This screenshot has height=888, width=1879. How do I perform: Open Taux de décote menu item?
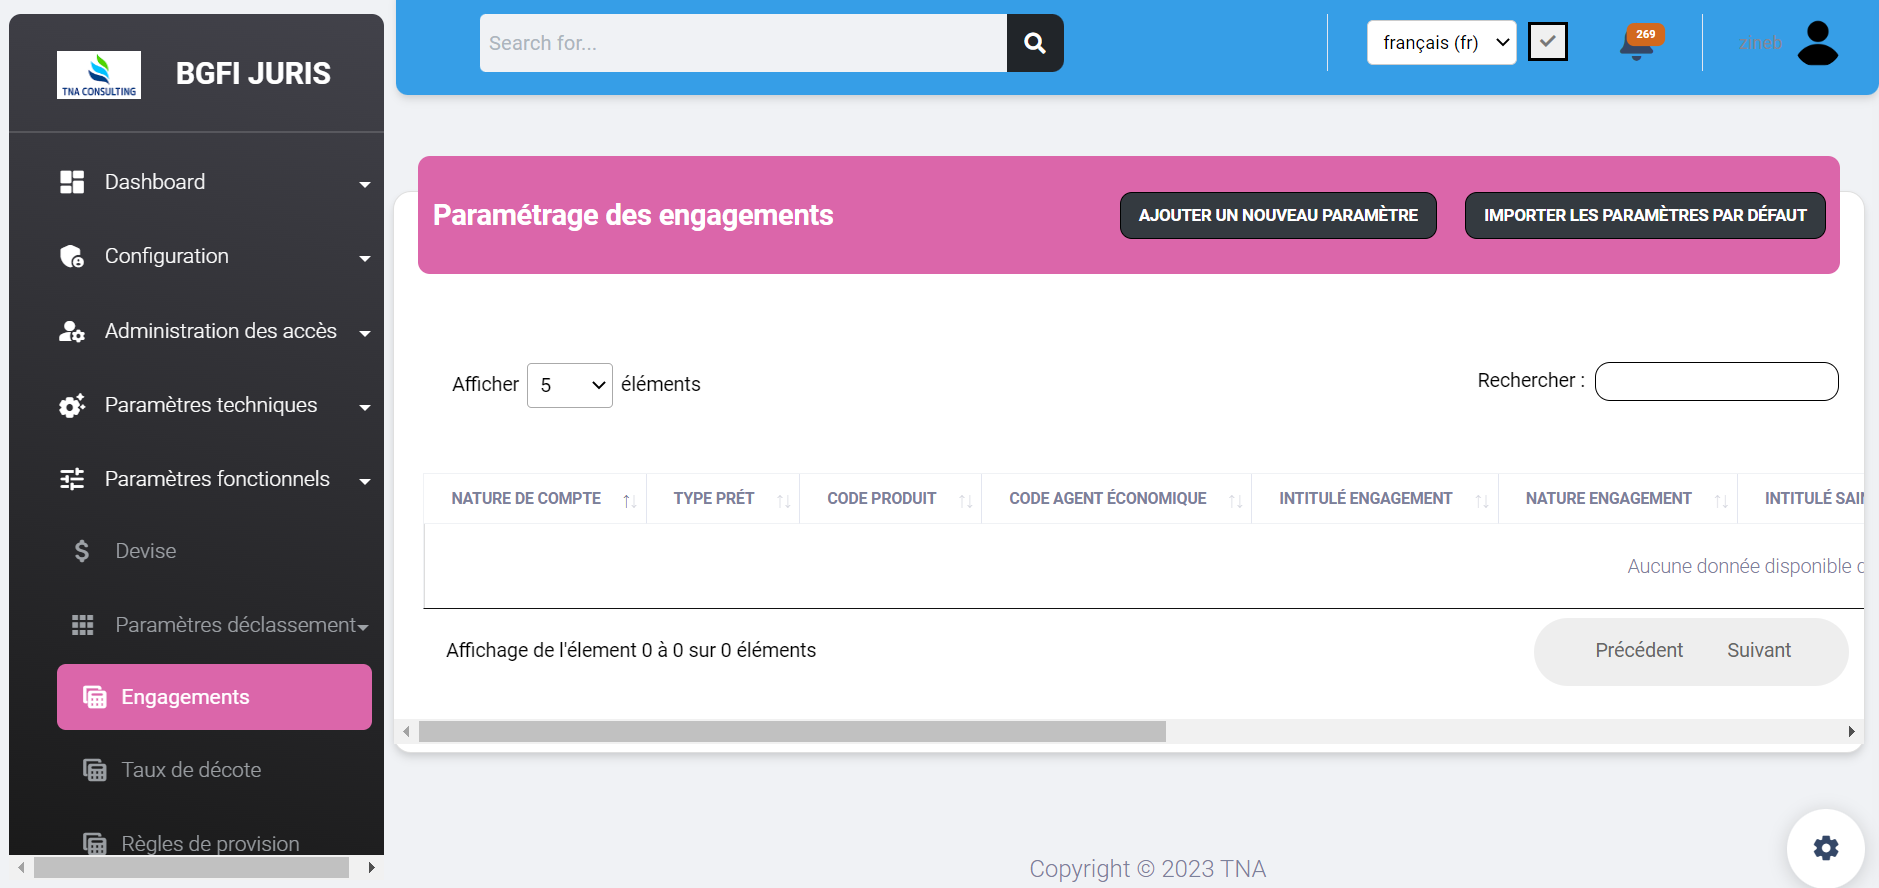191,770
